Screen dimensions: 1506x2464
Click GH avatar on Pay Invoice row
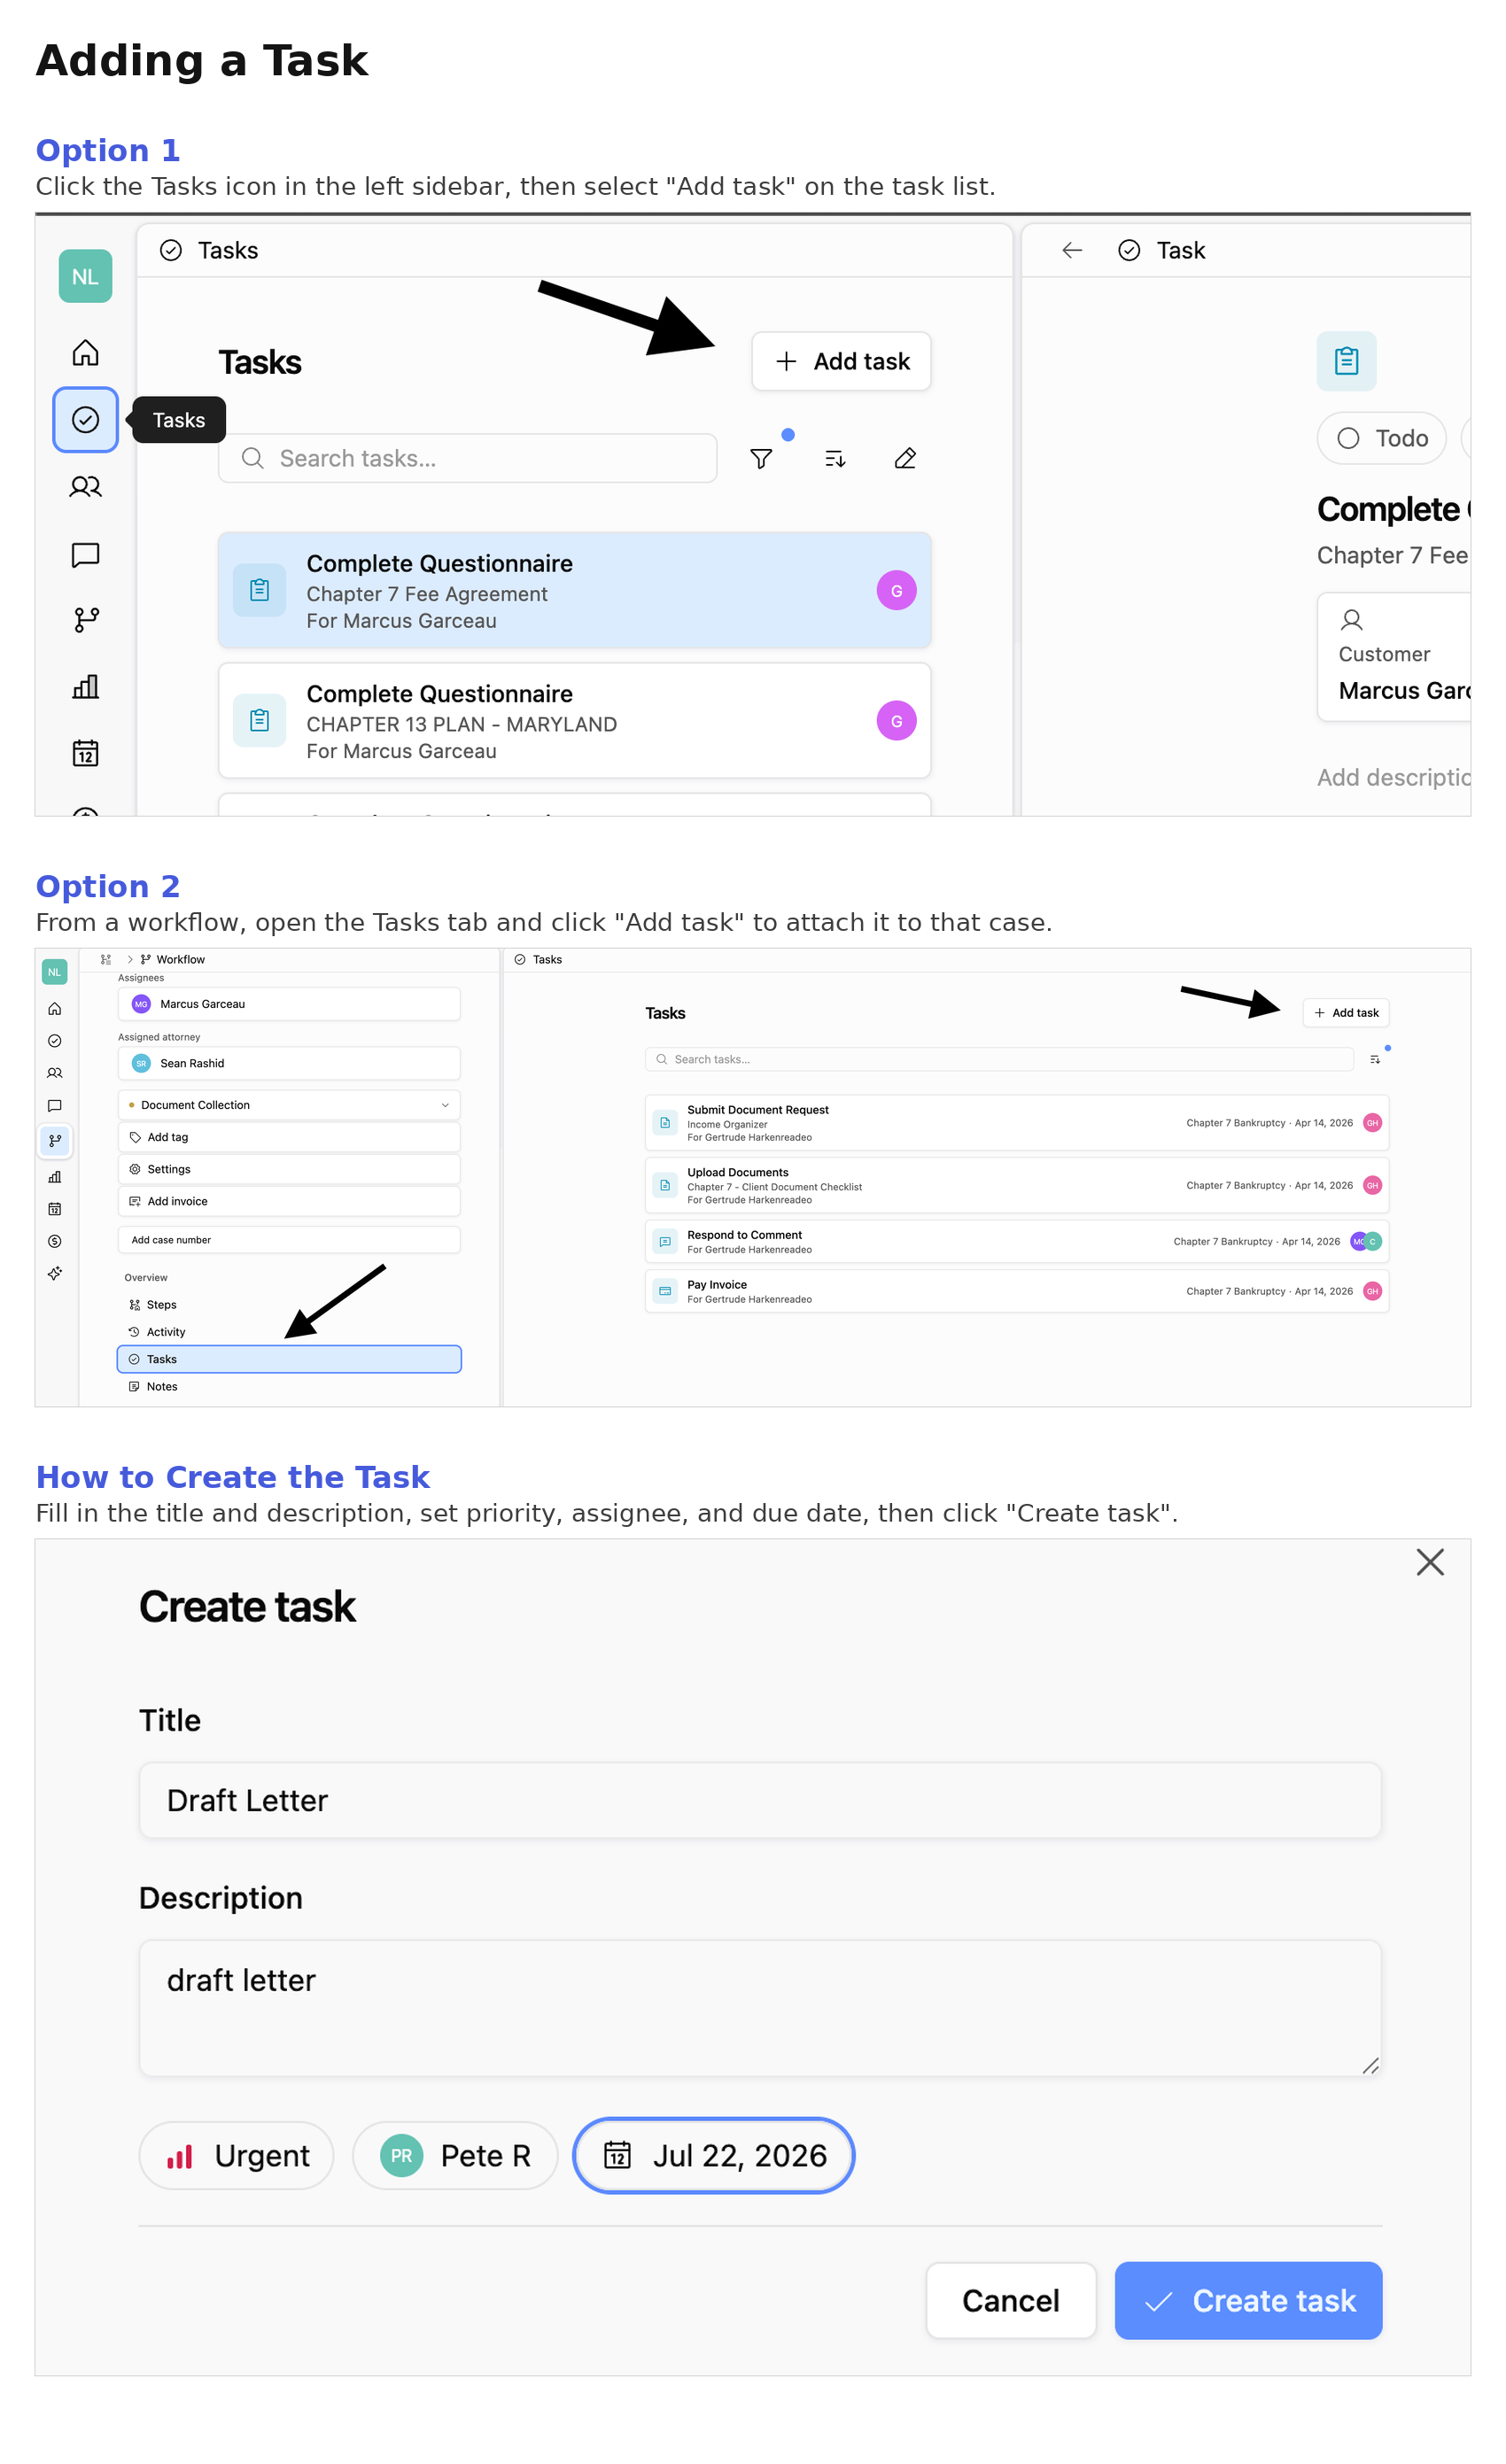click(x=1372, y=1291)
